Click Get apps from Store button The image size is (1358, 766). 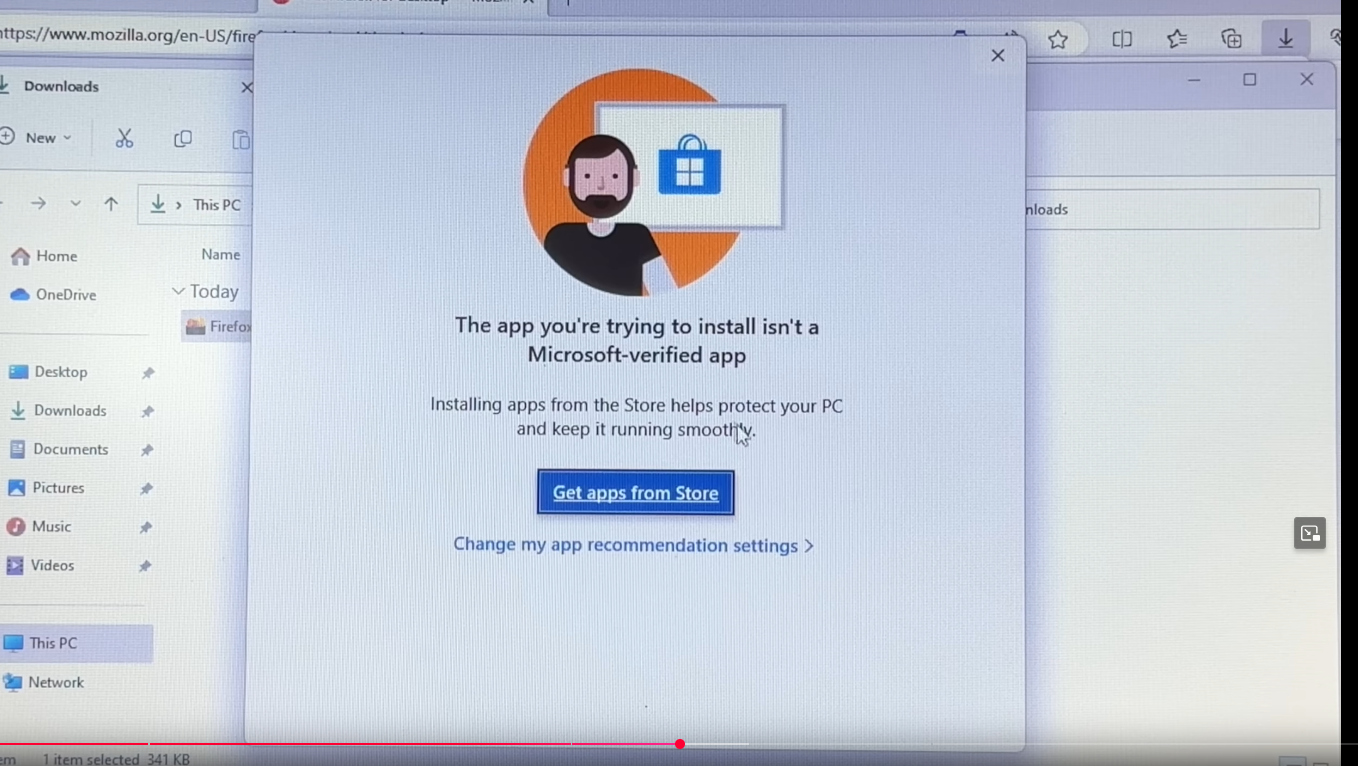click(x=635, y=493)
